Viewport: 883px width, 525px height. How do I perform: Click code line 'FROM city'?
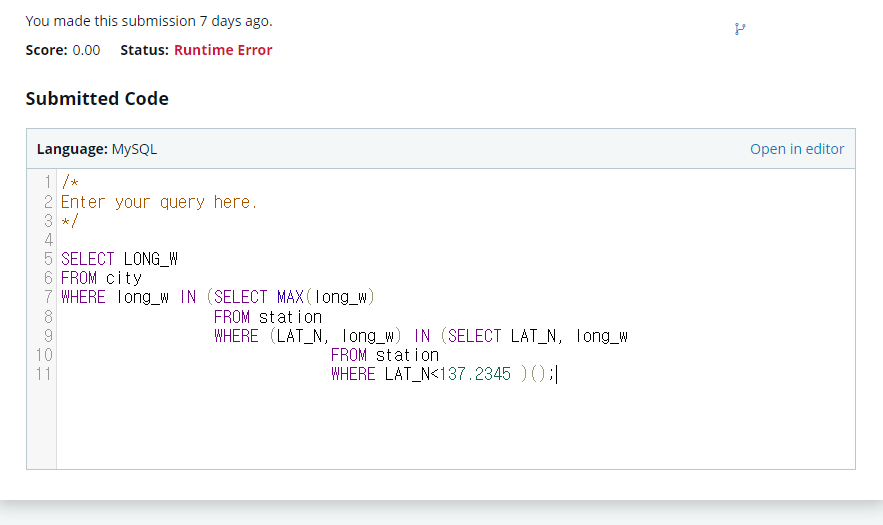click(x=101, y=278)
